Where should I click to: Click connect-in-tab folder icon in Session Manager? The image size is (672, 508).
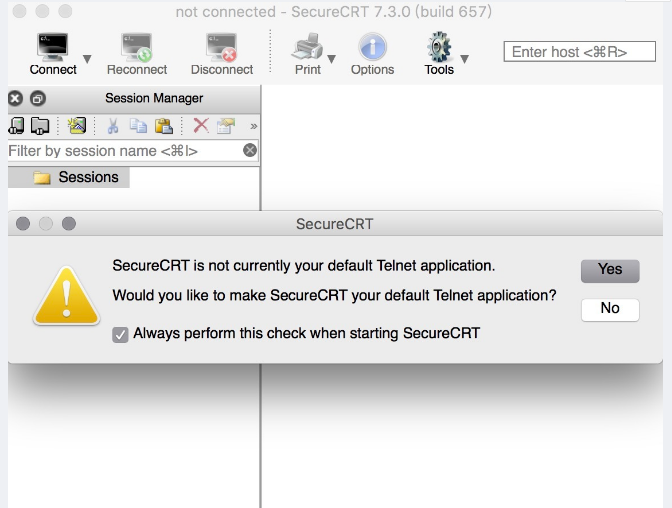click(40, 126)
